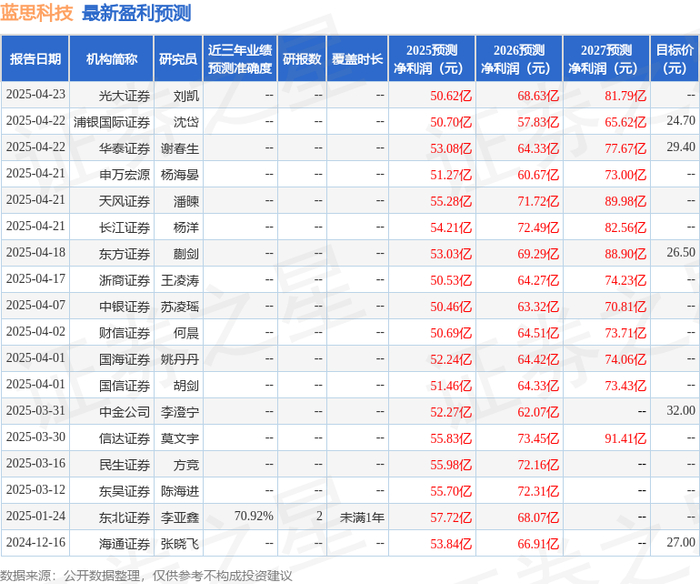700x584 pixels.
Task: Click the 55.28亿 profit value
Action: 450,201
